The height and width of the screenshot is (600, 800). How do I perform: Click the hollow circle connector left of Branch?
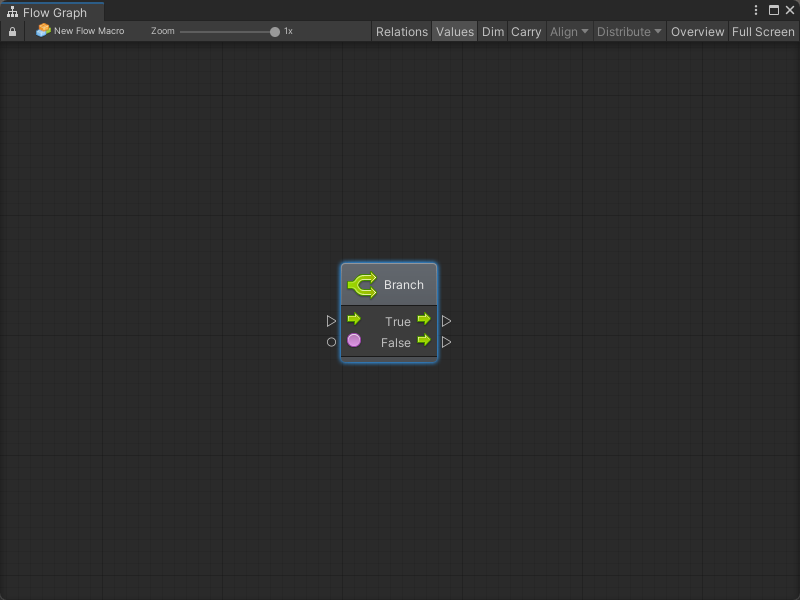click(331, 342)
